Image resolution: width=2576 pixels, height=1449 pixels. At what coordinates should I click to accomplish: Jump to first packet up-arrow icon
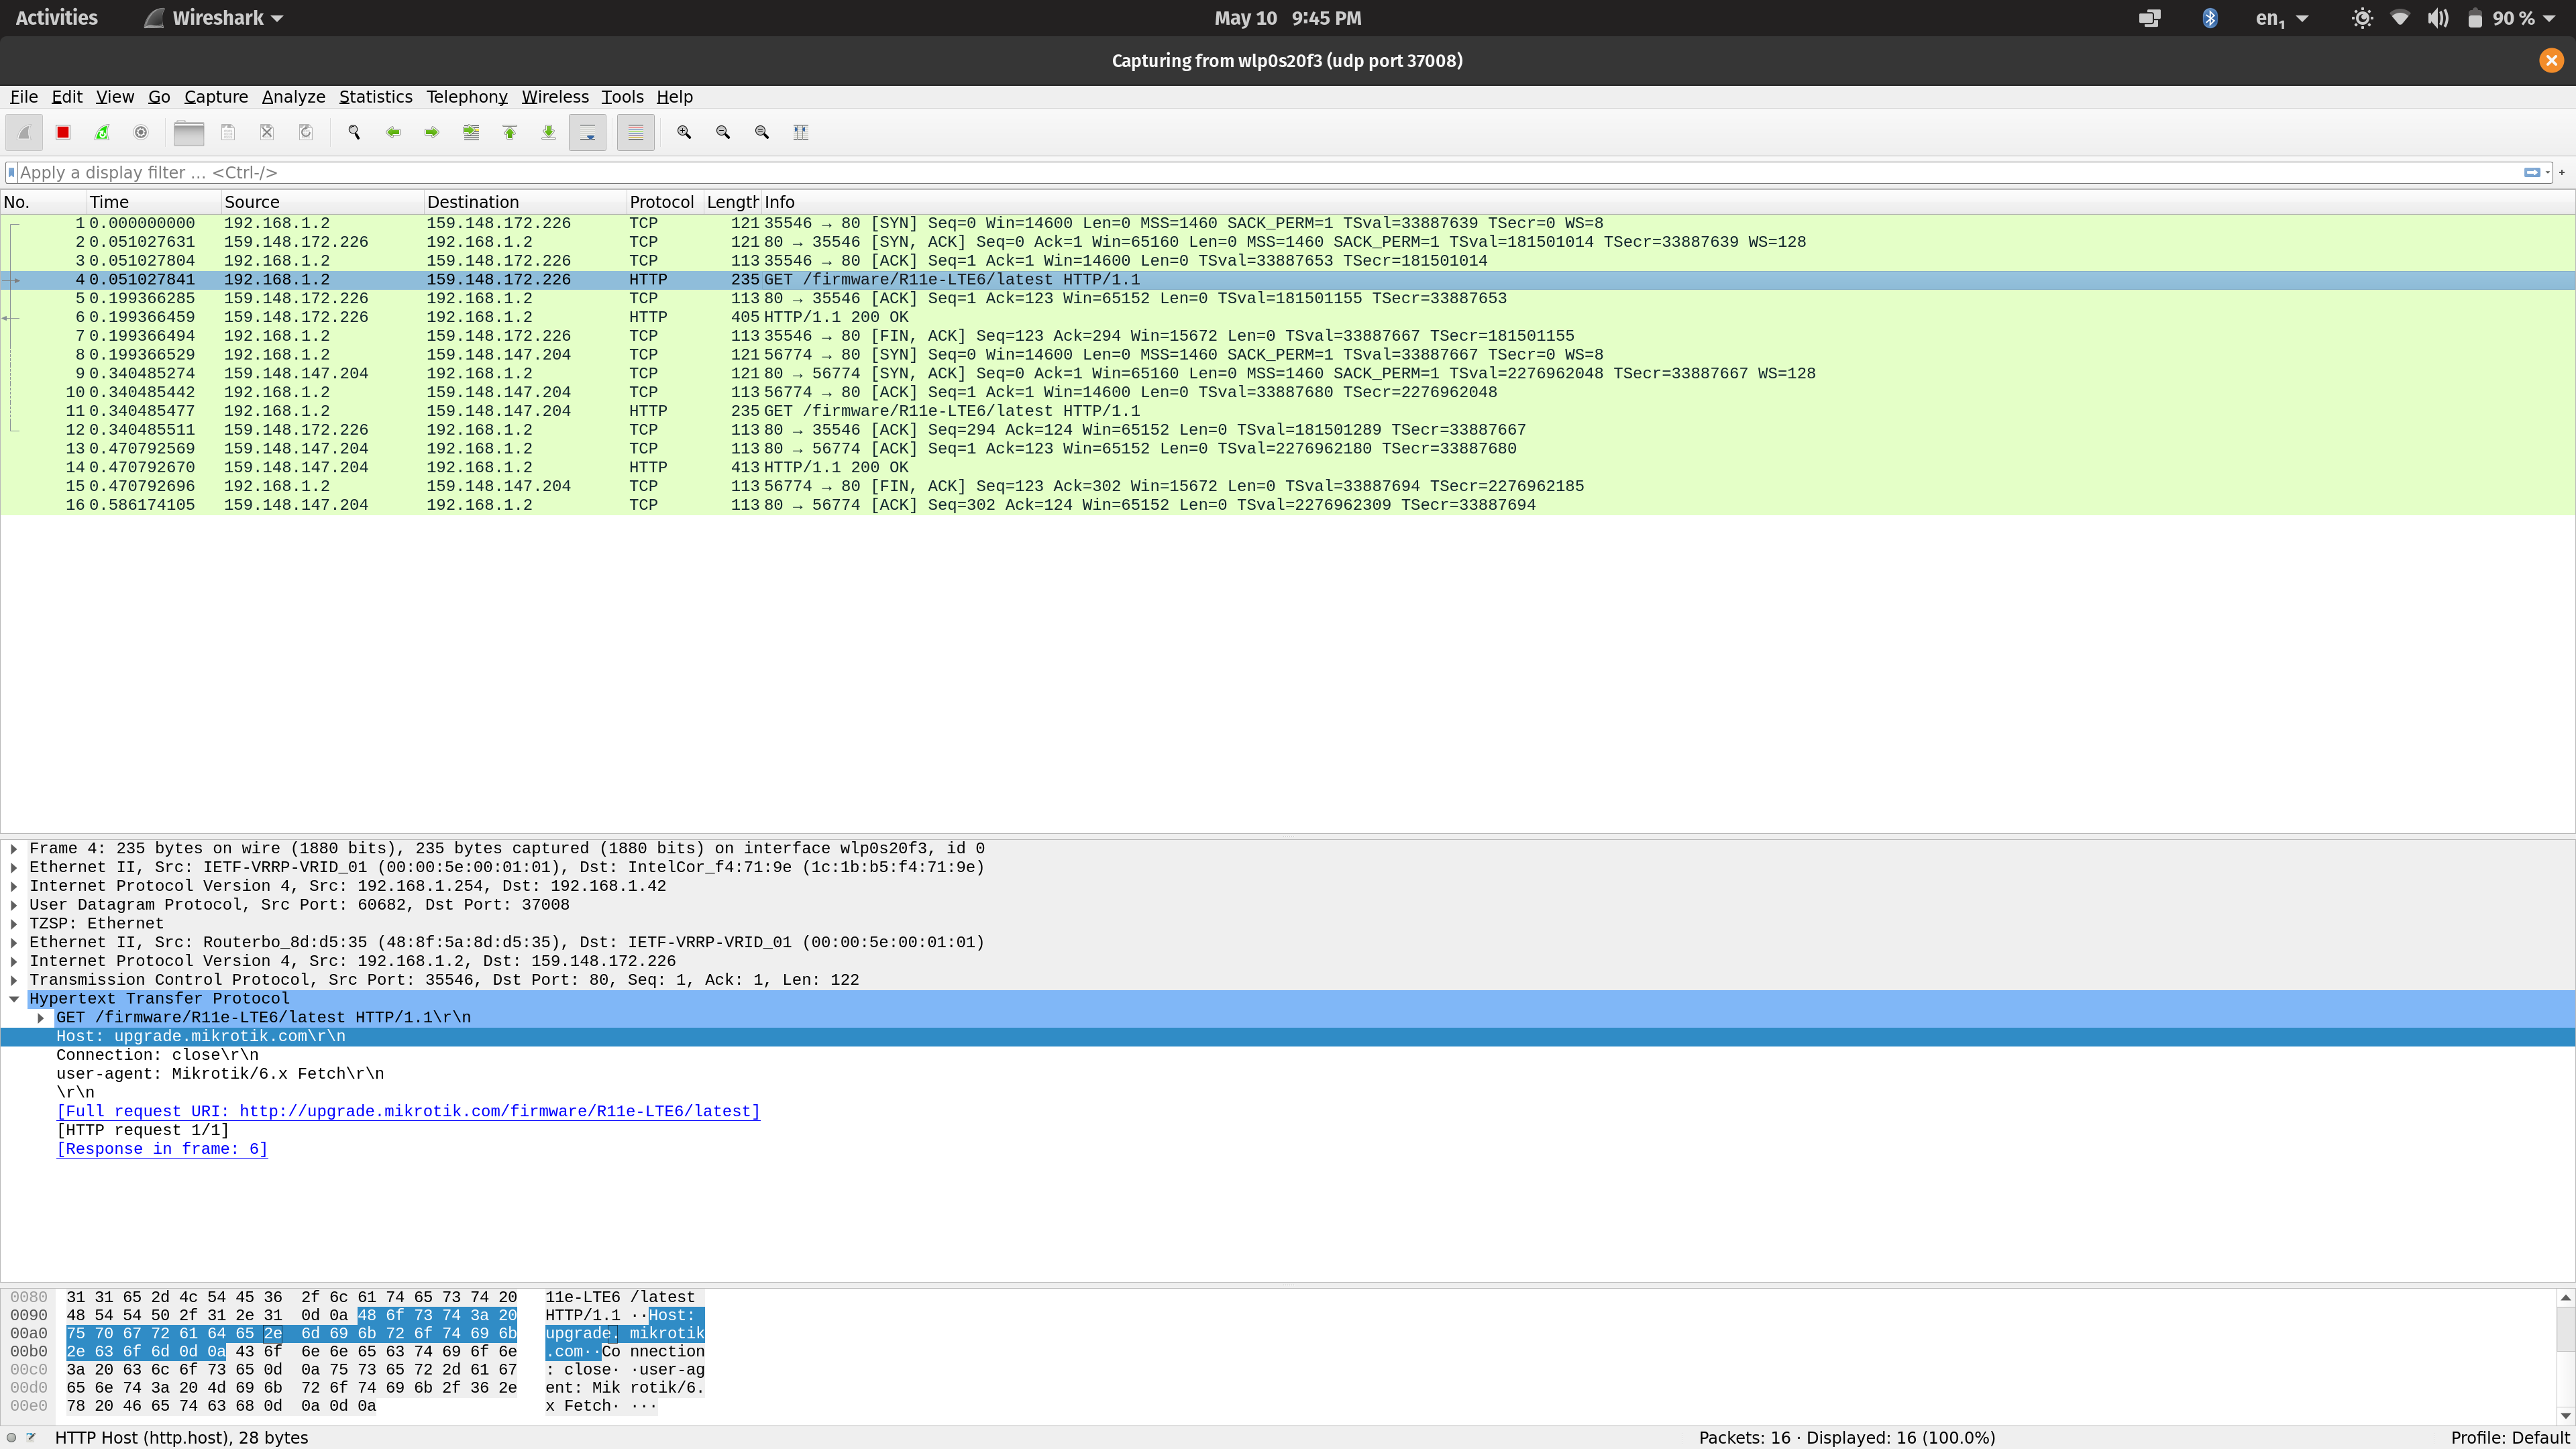[x=510, y=132]
